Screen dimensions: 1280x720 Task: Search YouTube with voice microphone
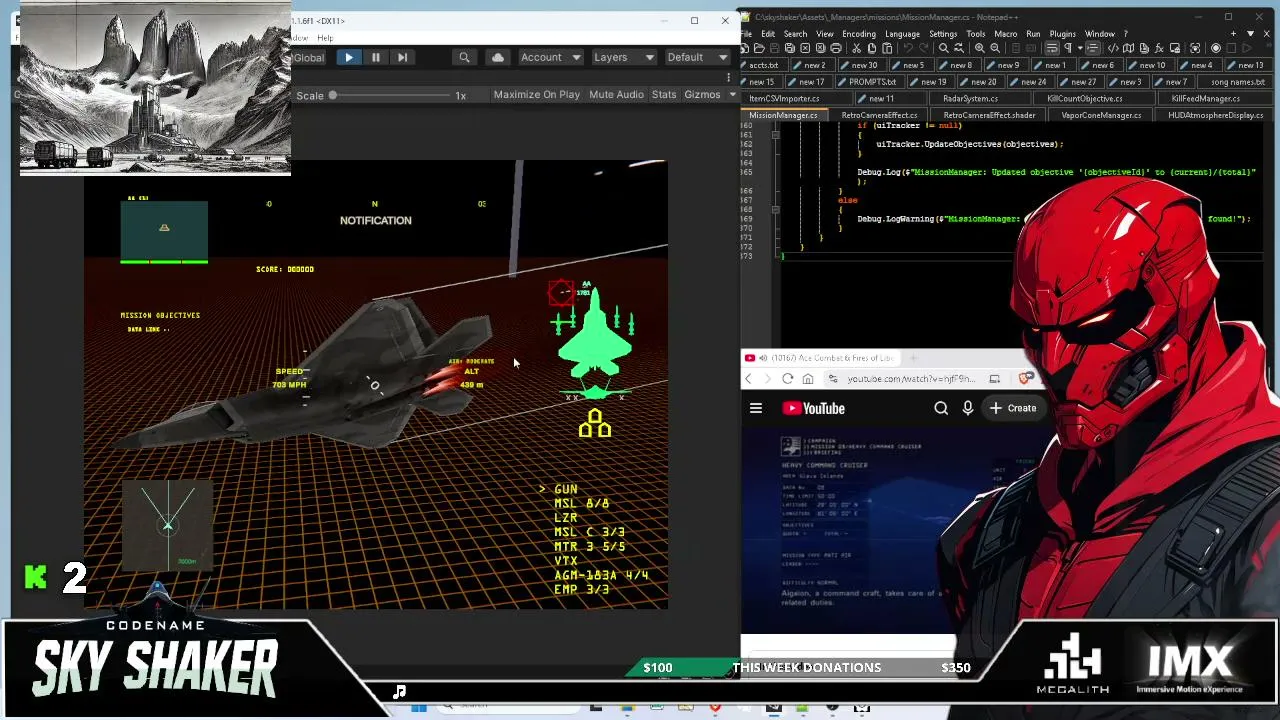(x=967, y=408)
